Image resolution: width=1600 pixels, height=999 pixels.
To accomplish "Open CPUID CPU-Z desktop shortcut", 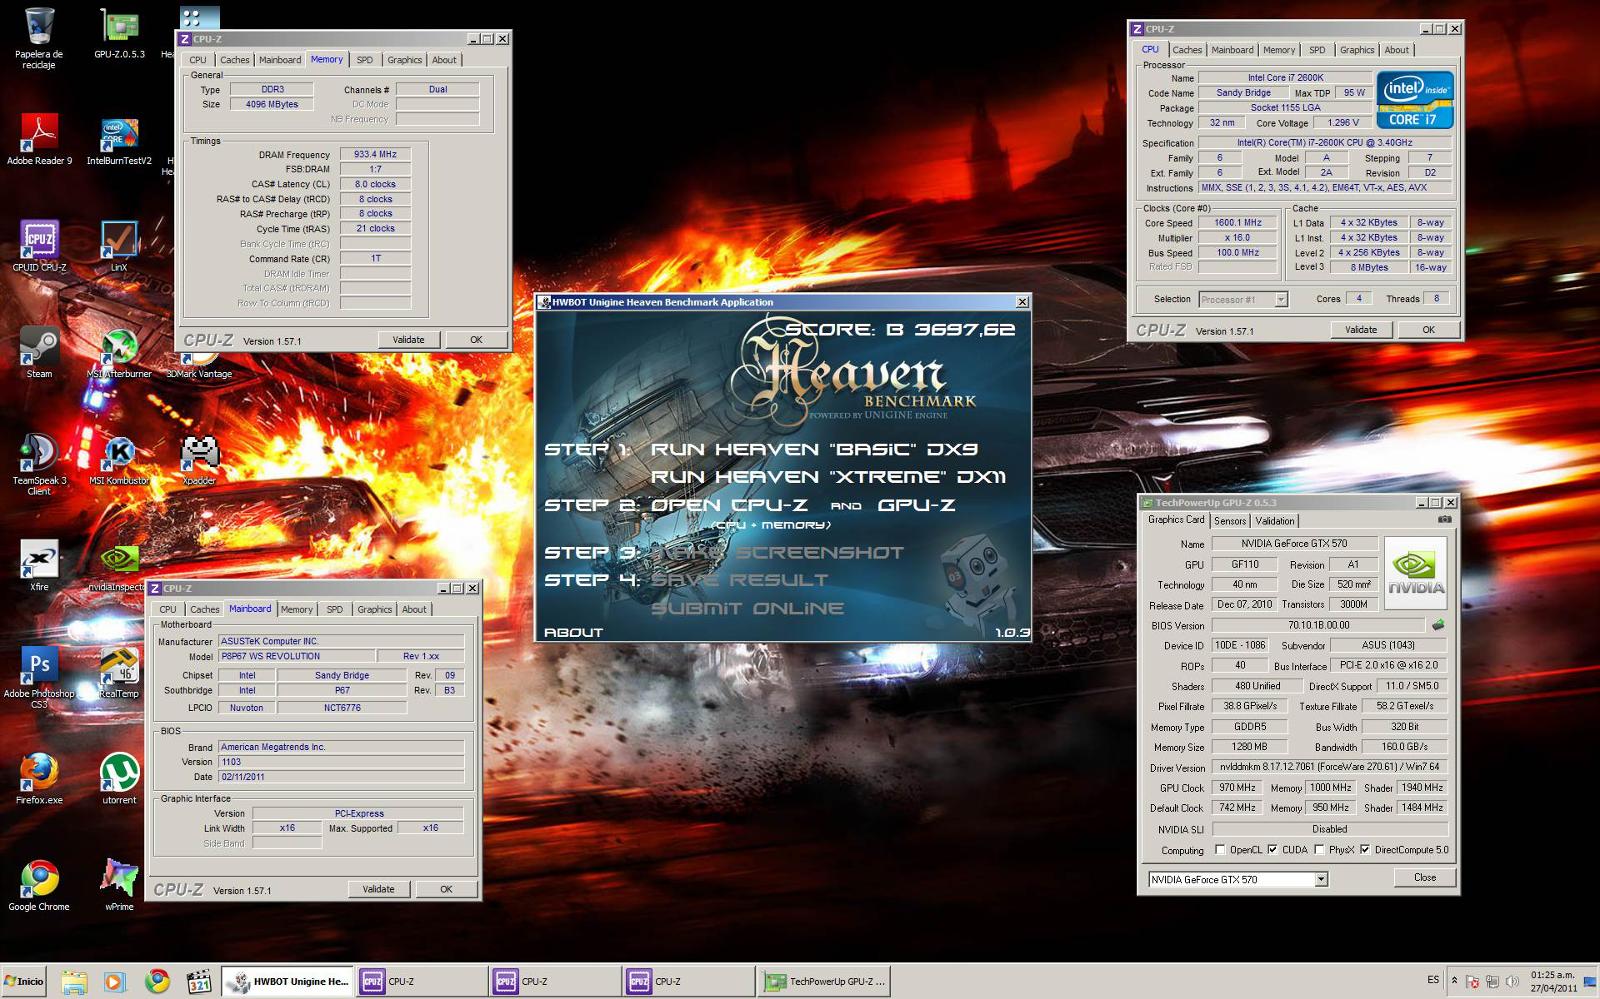I will point(39,245).
